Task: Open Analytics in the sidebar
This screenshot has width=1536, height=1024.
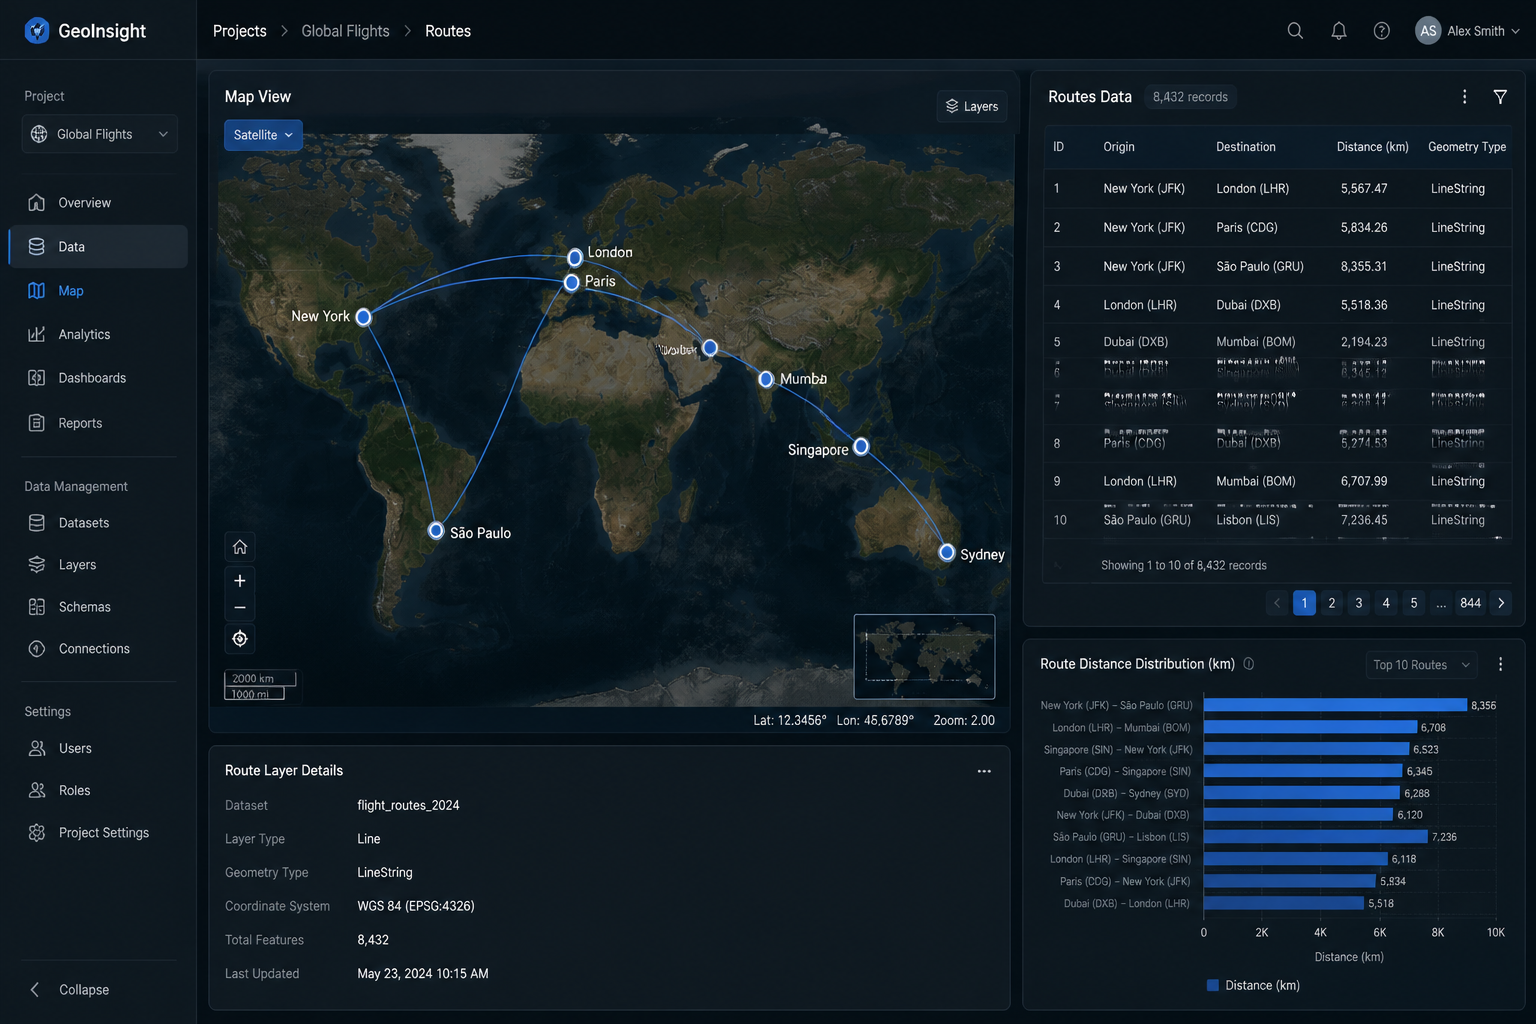Action: [x=98, y=335]
